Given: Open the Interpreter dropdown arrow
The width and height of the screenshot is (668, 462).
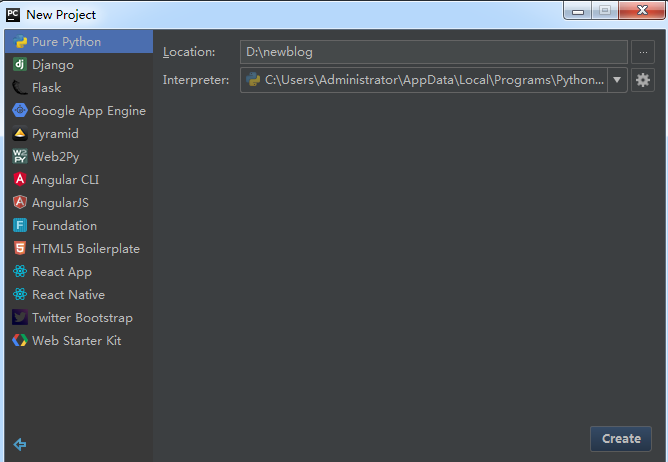Looking at the screenshot, I should [617, 80].
